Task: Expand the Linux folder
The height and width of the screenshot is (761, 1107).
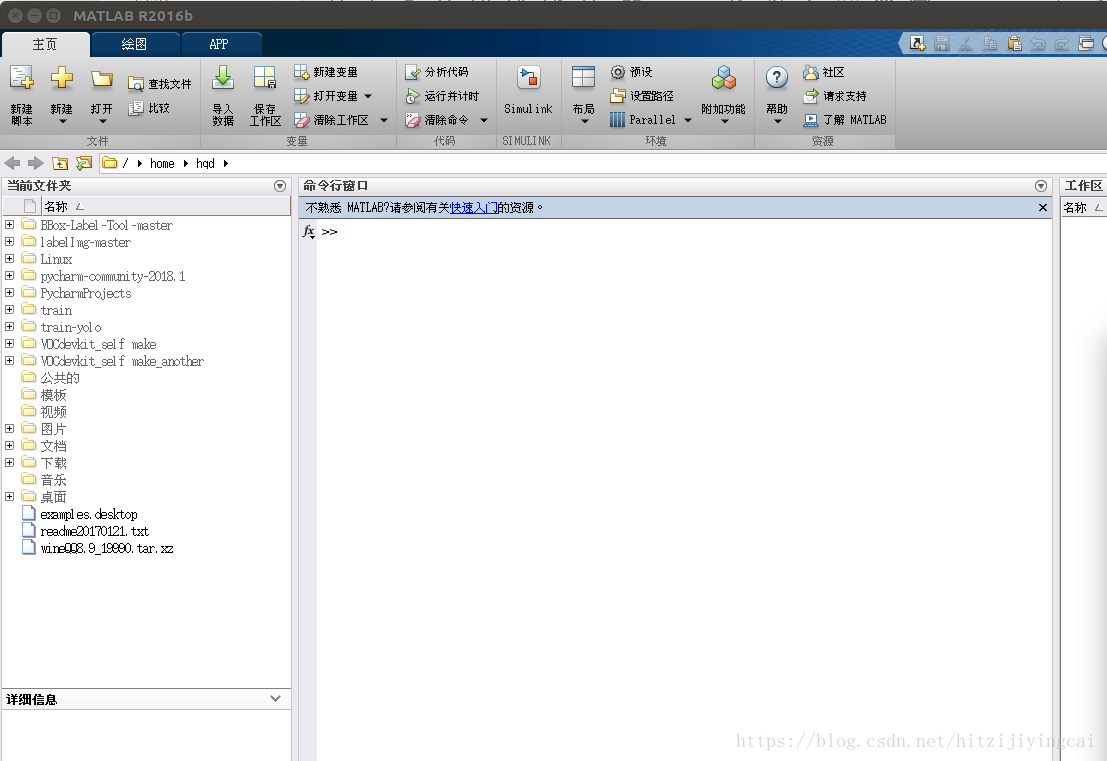Action: 10,258
